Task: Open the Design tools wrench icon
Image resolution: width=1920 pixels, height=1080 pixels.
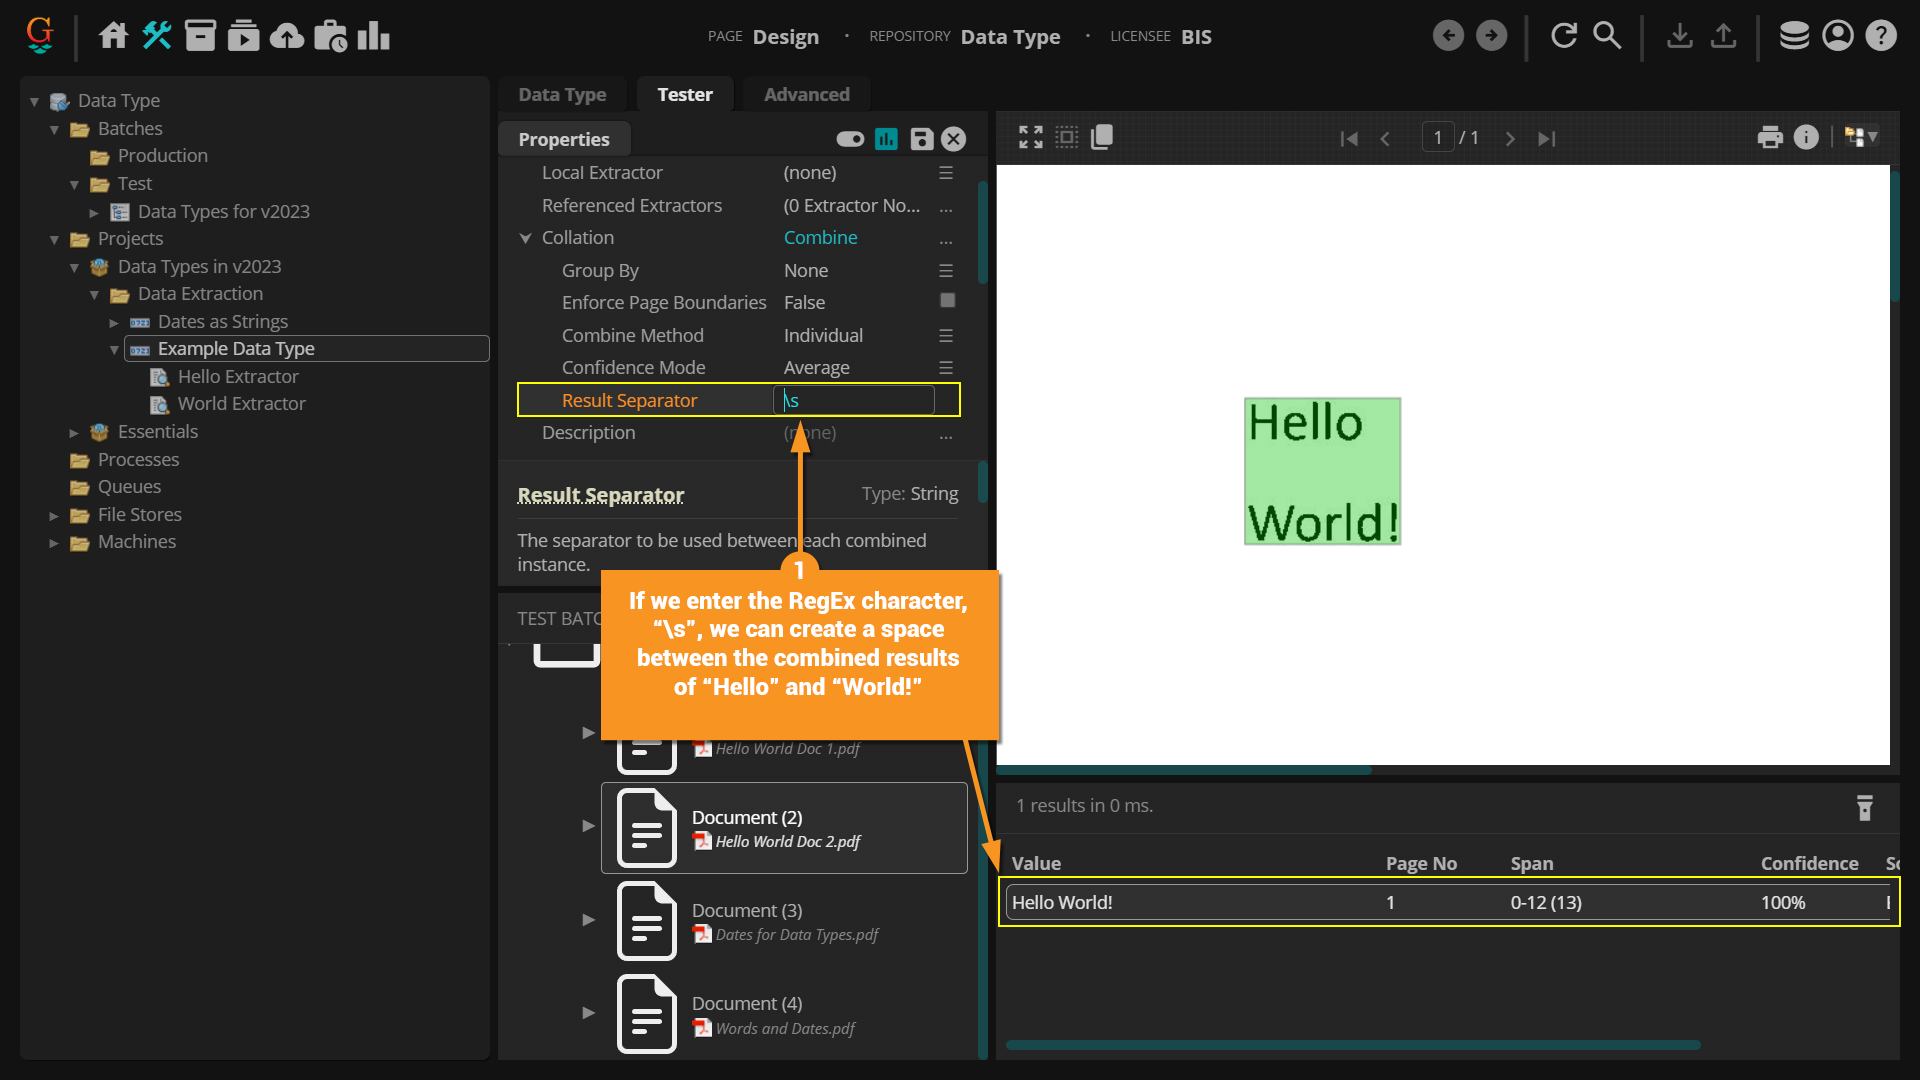Action: (157, 36)
